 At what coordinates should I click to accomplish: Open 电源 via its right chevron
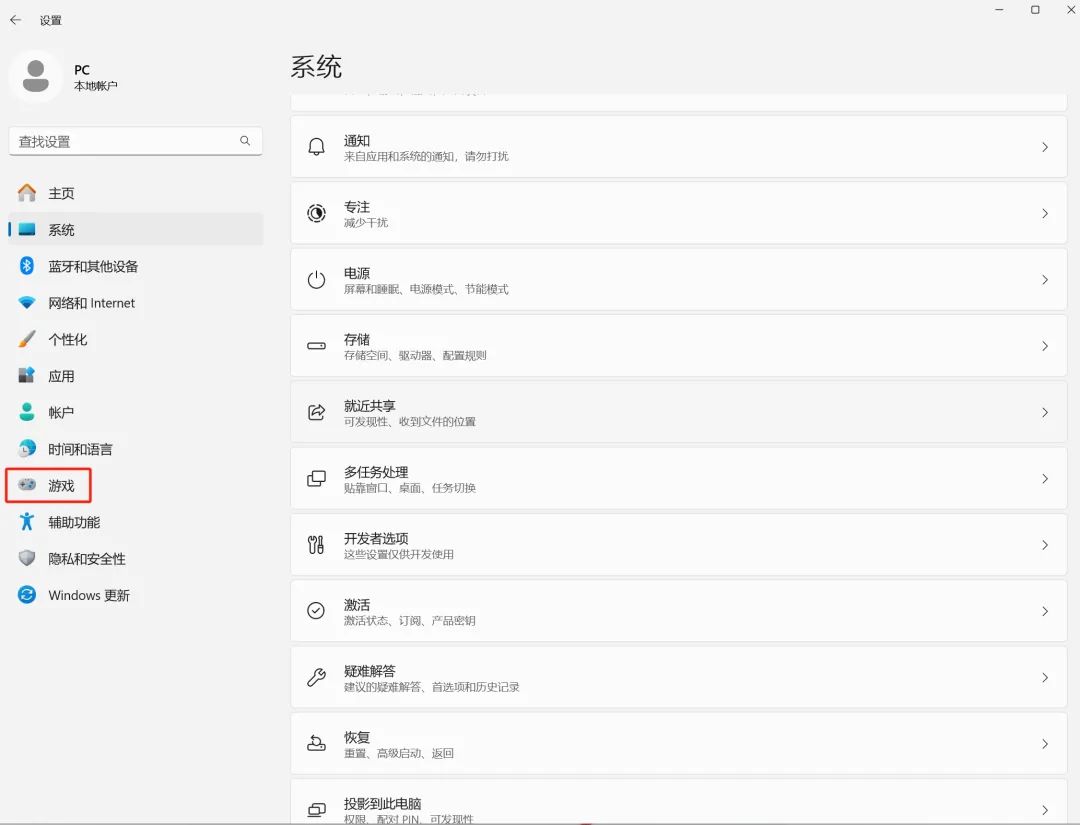[1045, 280]
